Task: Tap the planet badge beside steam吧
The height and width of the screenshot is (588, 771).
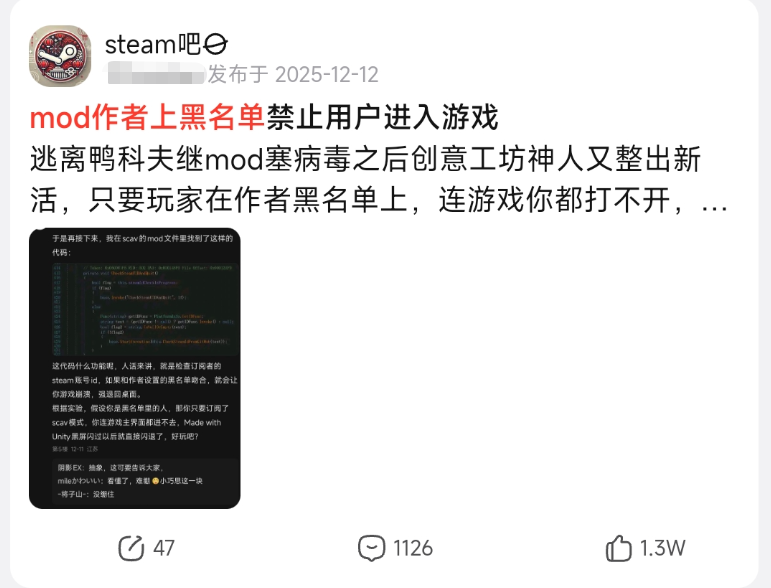Action: click(x=215, y=45)
